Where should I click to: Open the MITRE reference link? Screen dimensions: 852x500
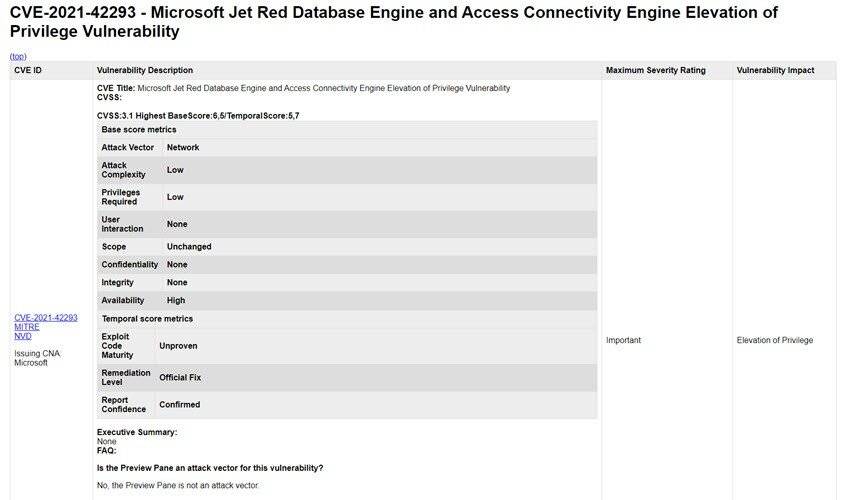[26, 327]
